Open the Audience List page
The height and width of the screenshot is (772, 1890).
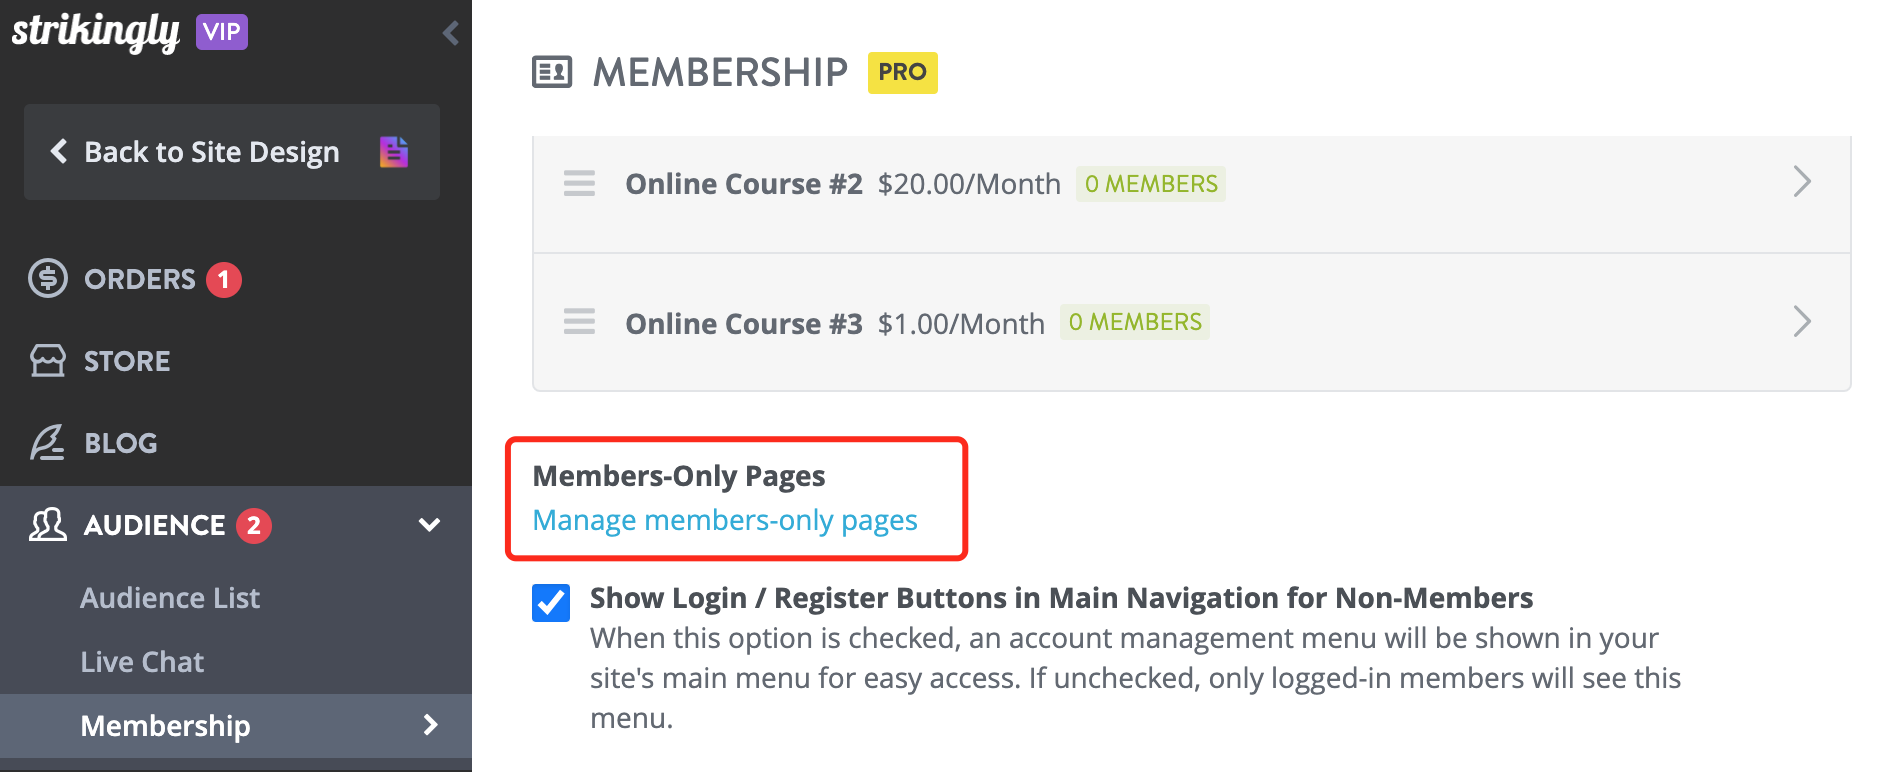coord(170,597)
